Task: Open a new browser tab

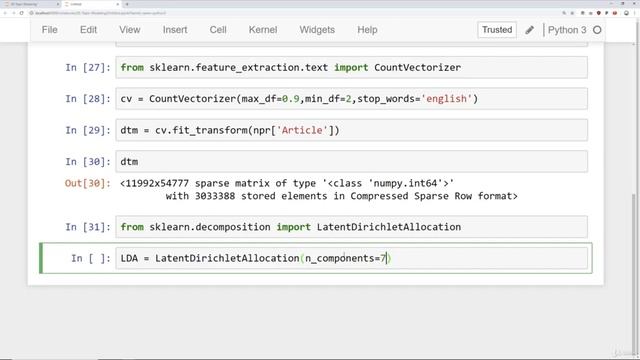Action: [x=127, y=4]
